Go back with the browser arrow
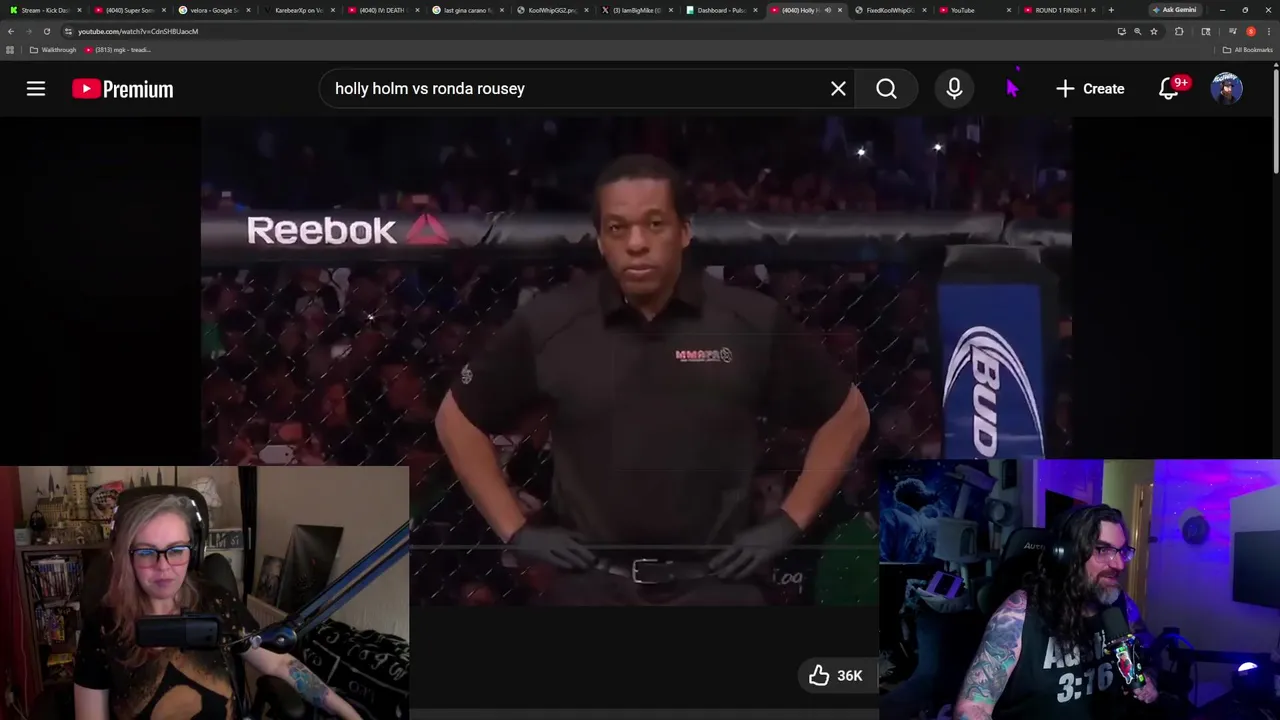This screenshot has height=720, width=1280. click(11, 31)
